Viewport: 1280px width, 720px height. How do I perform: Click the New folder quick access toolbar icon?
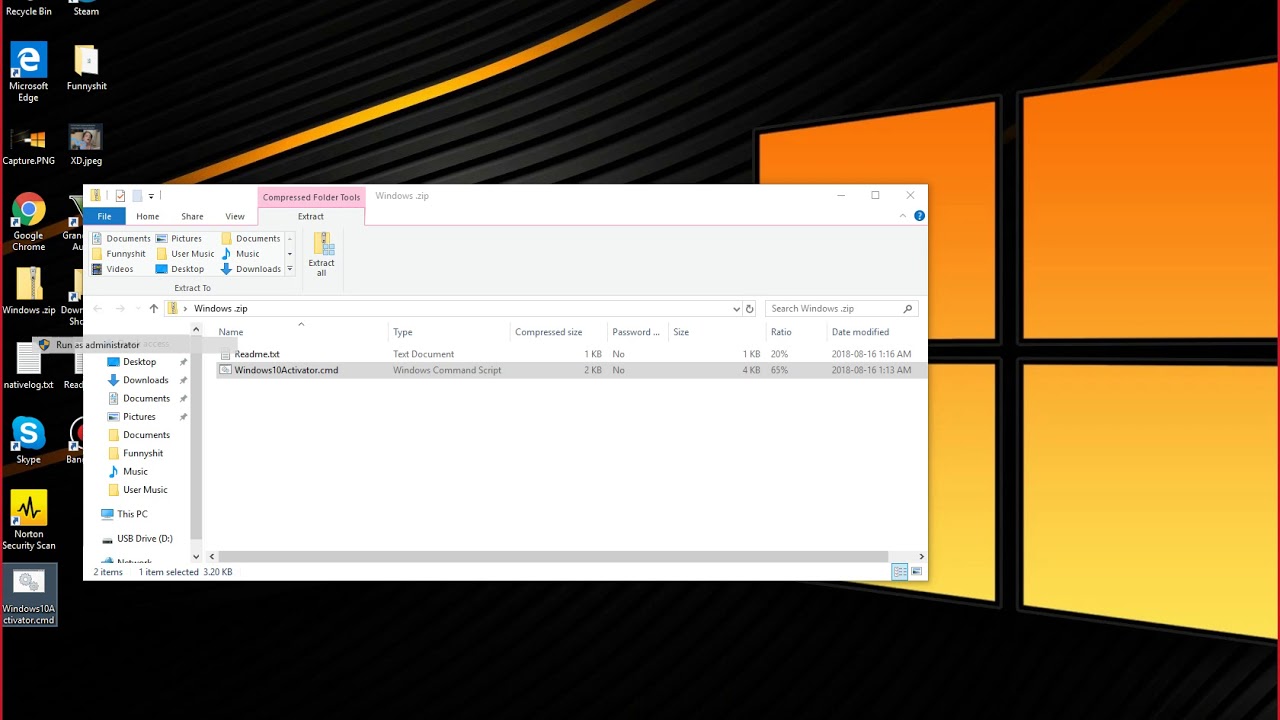coord(137,196)
